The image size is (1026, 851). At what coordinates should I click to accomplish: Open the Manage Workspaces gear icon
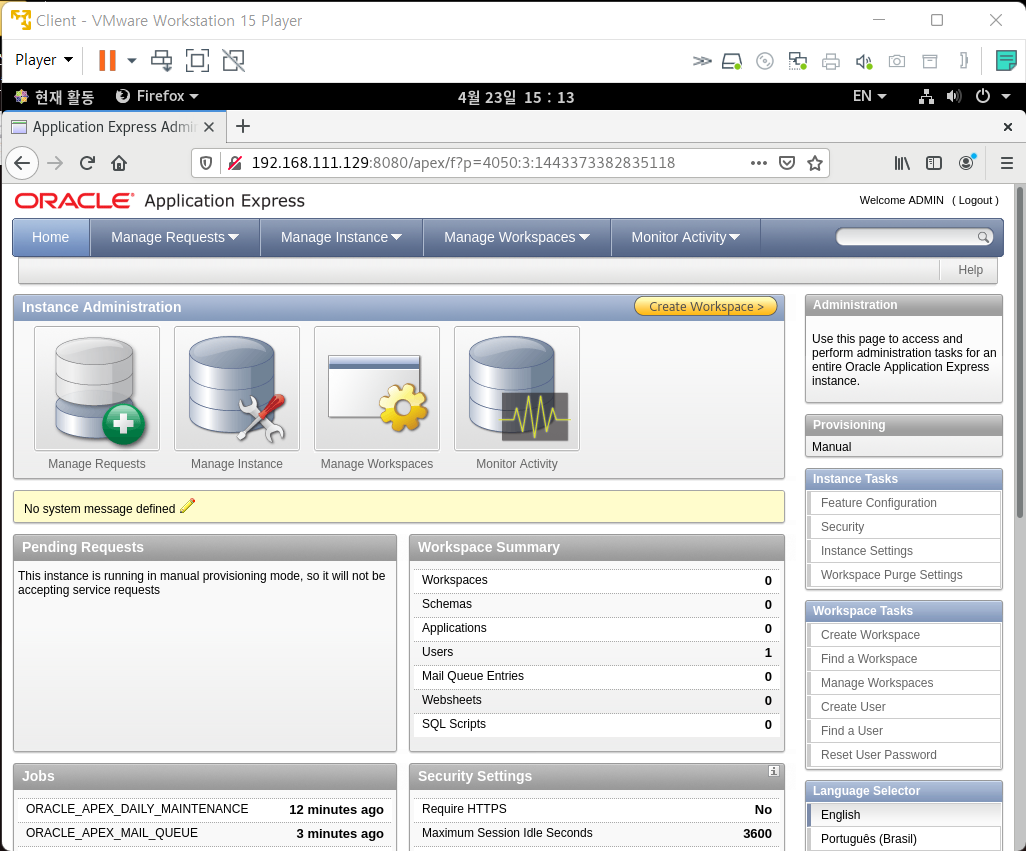(x=377, y=389)
